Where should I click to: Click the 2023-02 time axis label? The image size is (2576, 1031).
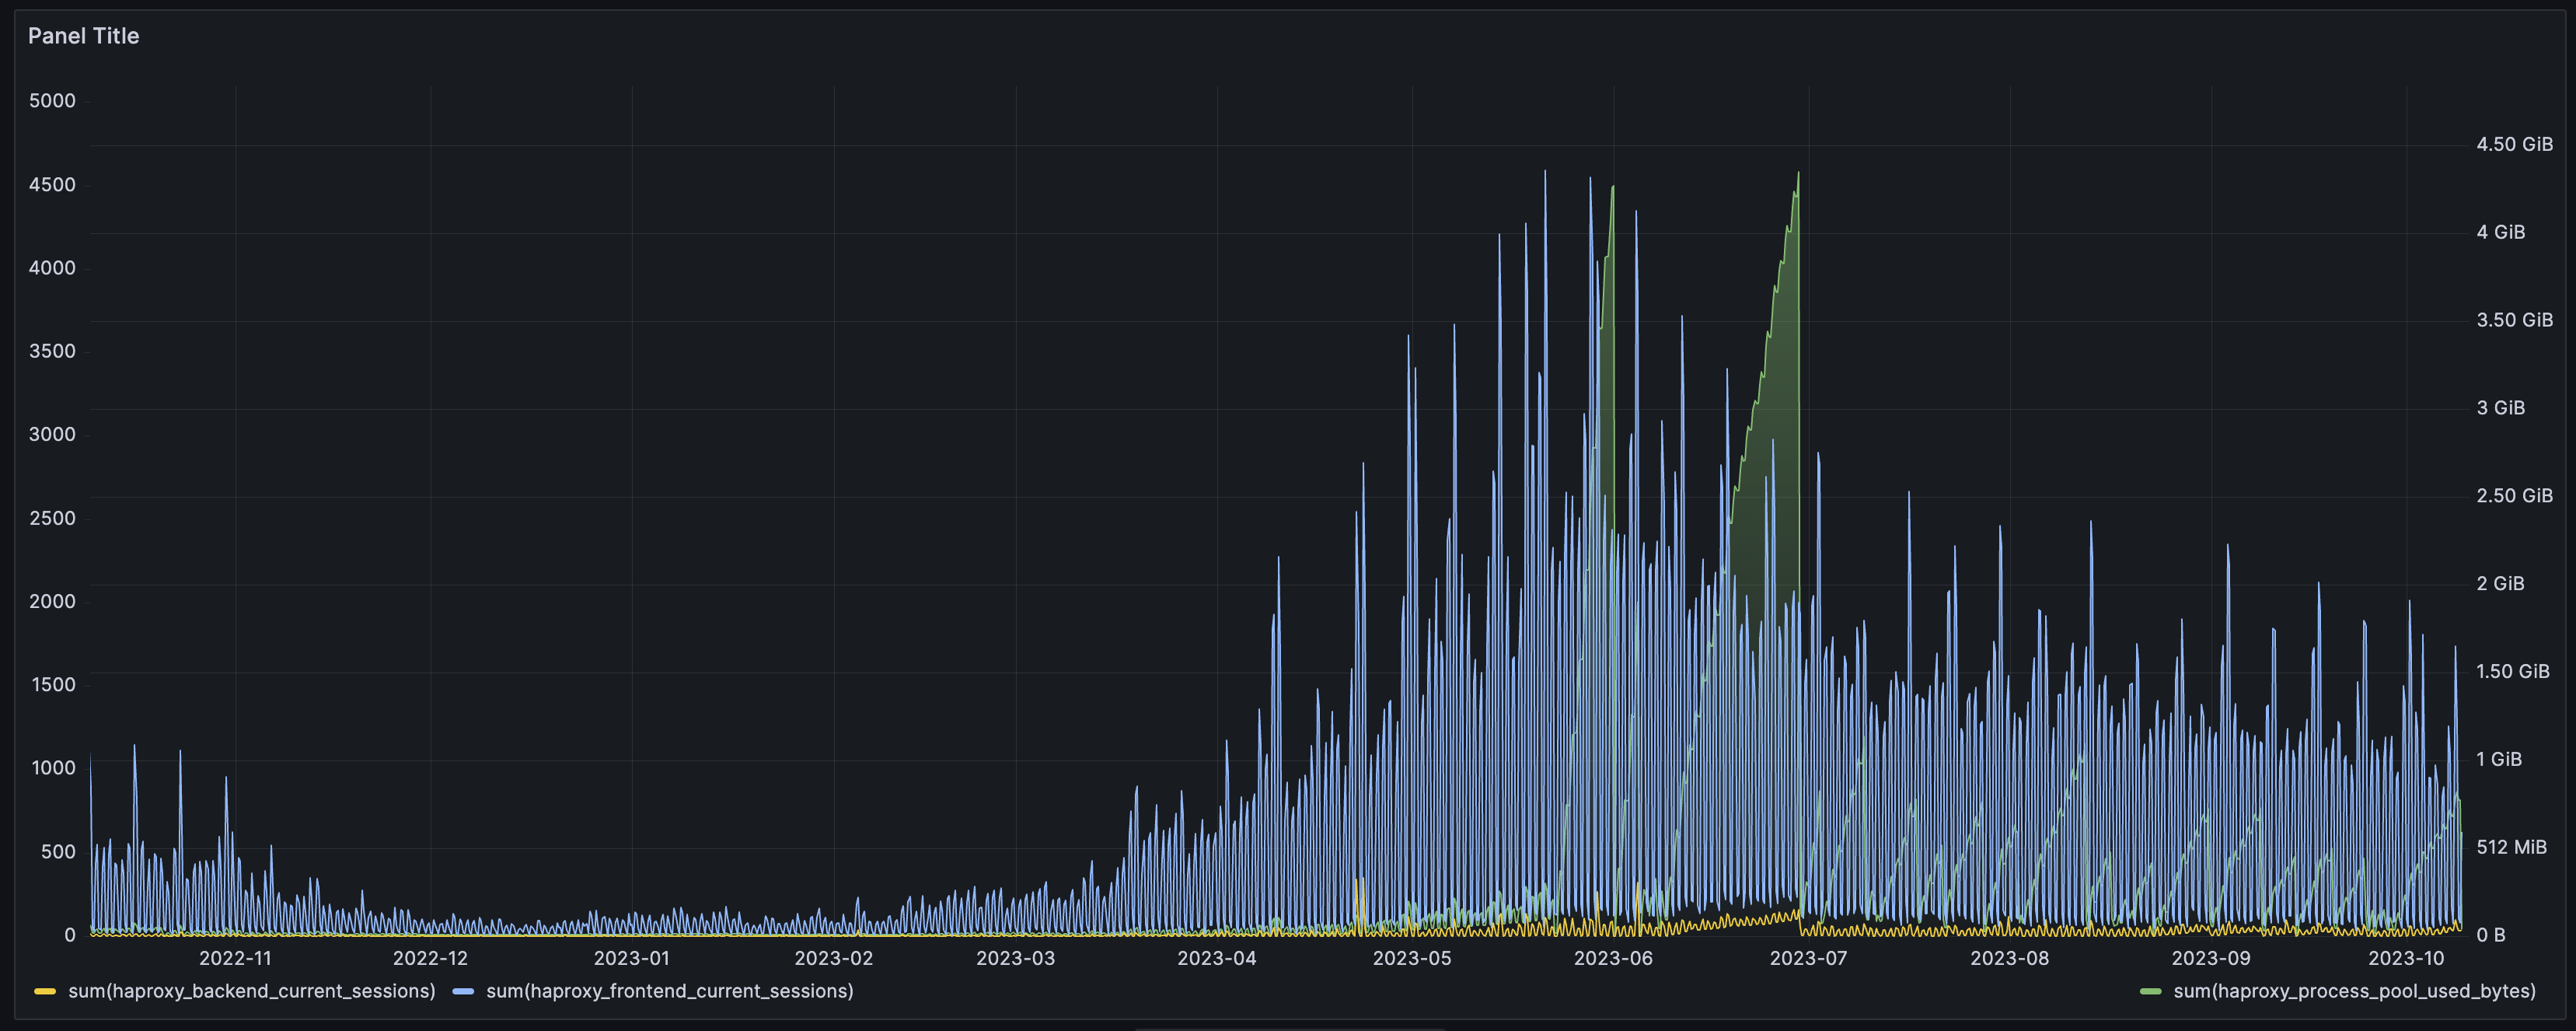click(x=833, y=956)
